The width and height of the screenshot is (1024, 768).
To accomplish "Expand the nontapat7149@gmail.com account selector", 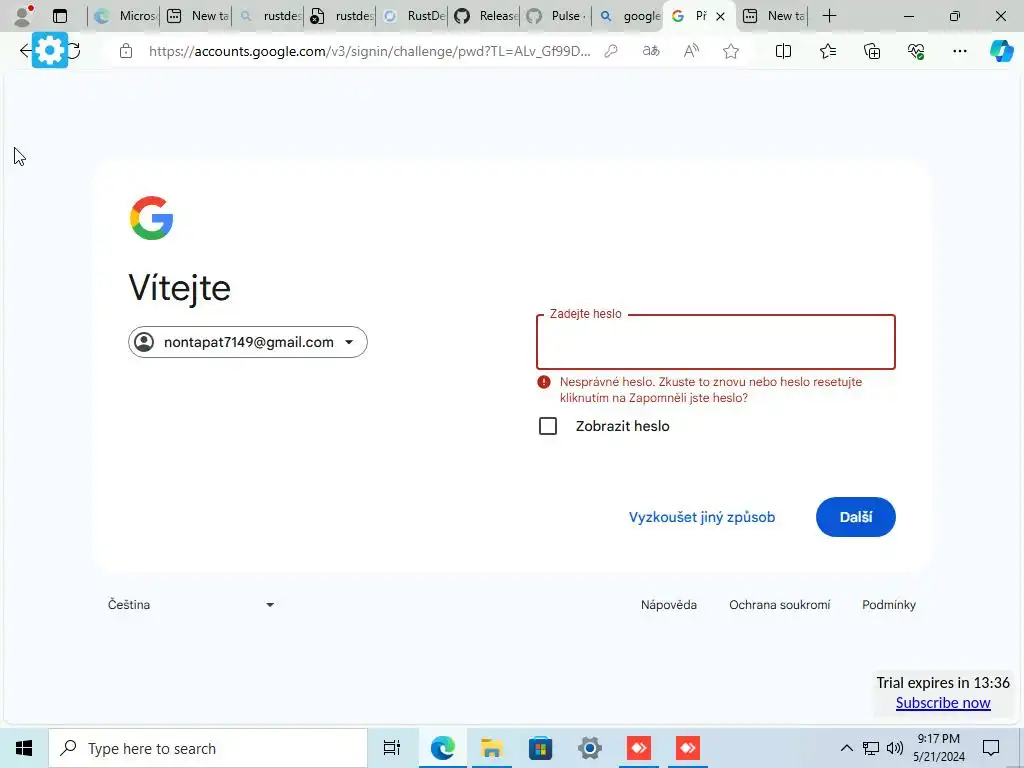I will [x=248, y=342].
